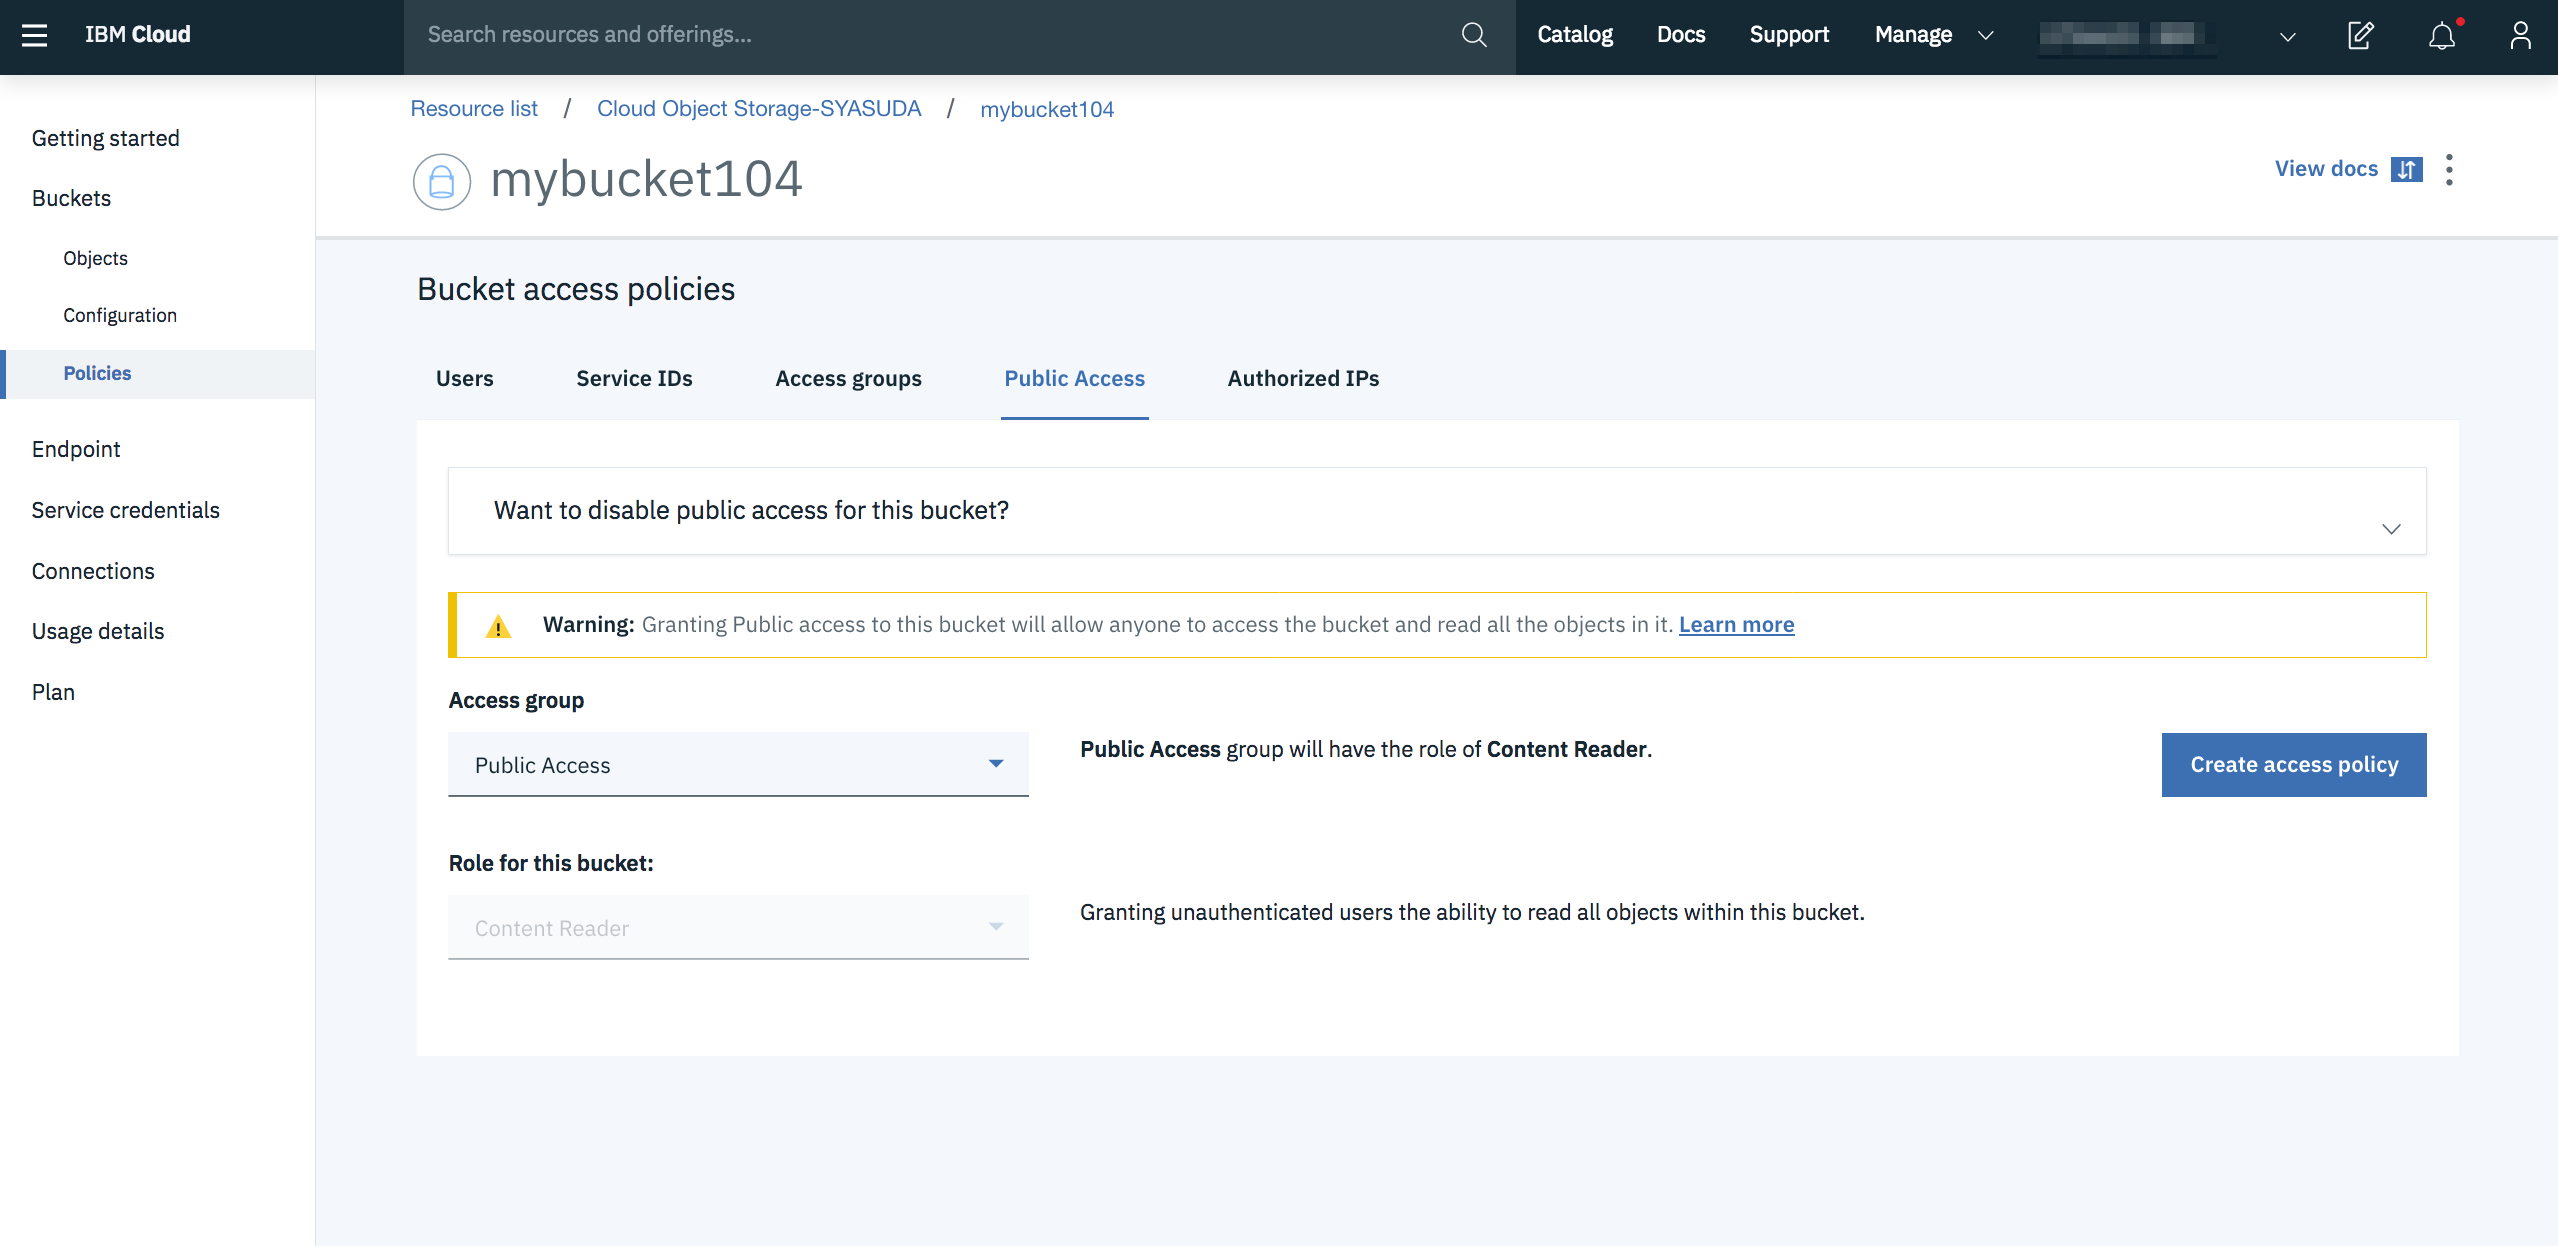Screen dimensions: 2558x1246
Task: Expand the account switcher chevron
Action: pyautogui.click(x=2287, y=37)
